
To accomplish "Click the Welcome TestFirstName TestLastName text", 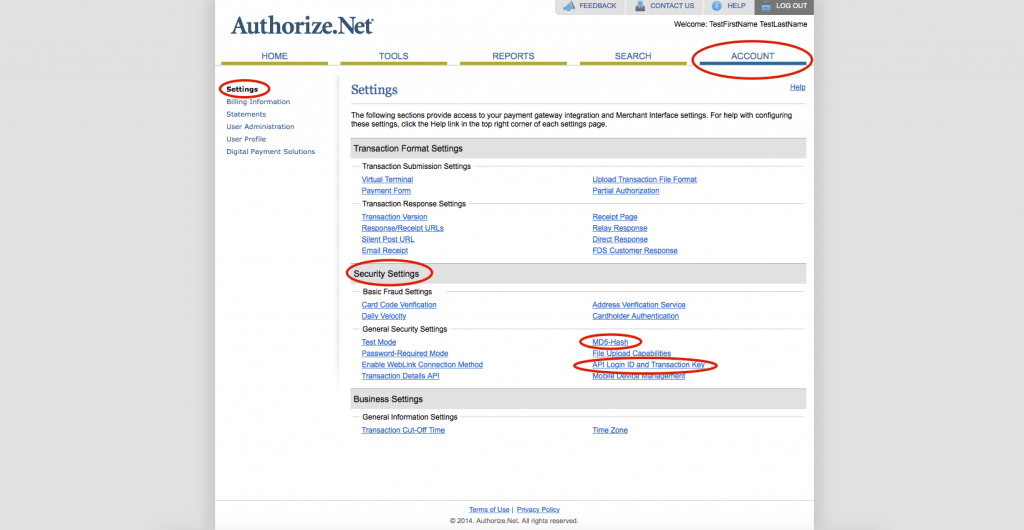I will coord(740,24).
